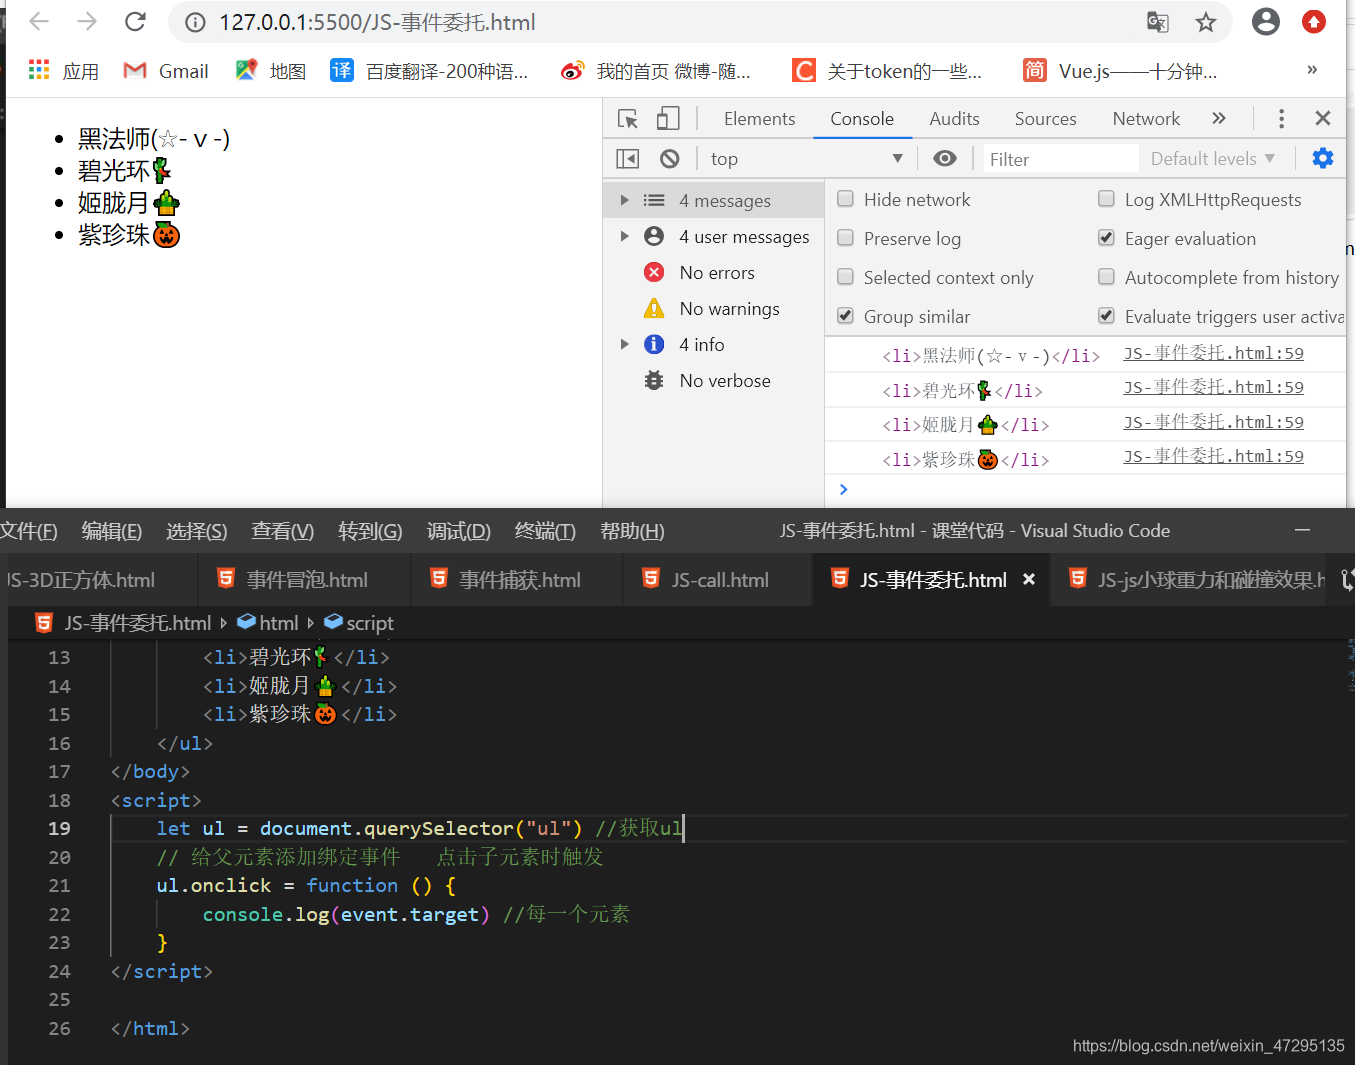1355x1065 pixels.
Task: Click the blue console settings gear
Action: [x=1323, y=158]
